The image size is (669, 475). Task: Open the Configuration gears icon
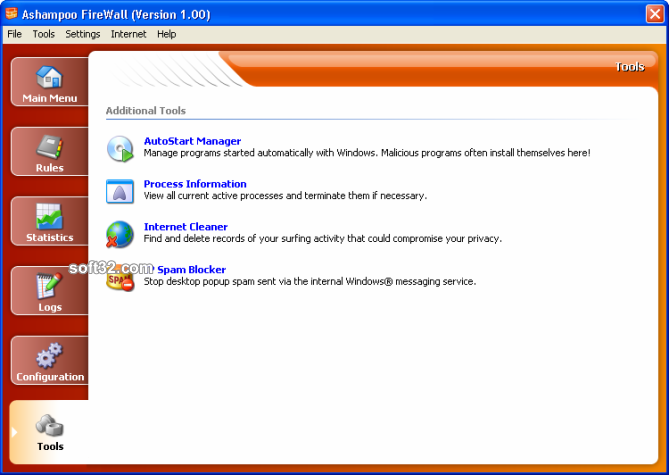(x=49, y=356)
